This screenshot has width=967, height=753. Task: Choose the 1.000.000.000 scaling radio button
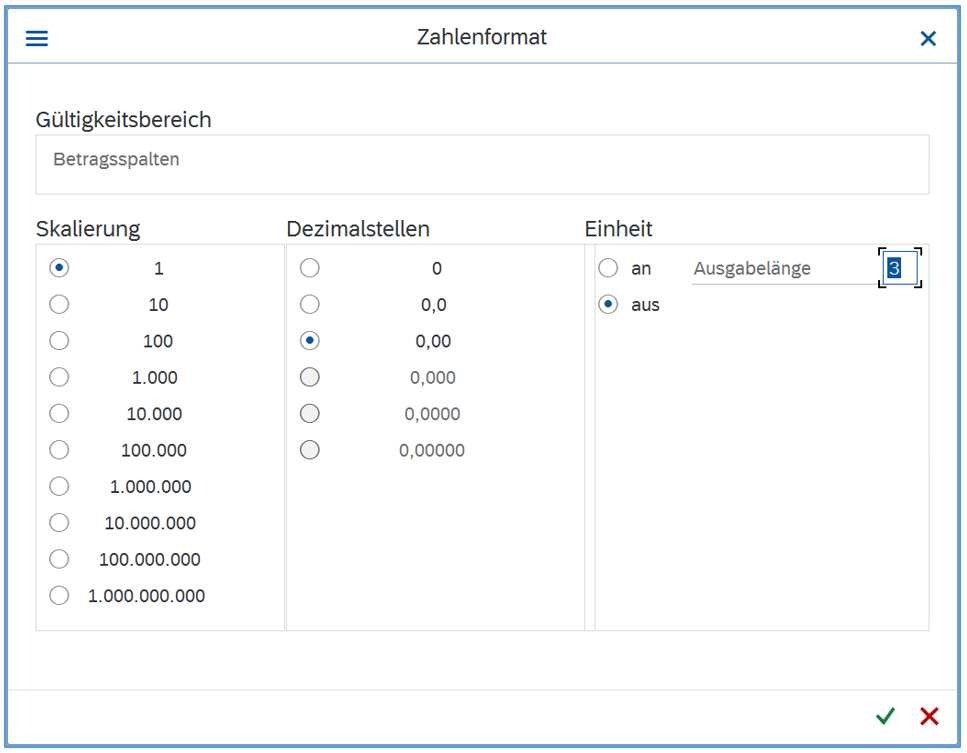[x=60, y=595]
